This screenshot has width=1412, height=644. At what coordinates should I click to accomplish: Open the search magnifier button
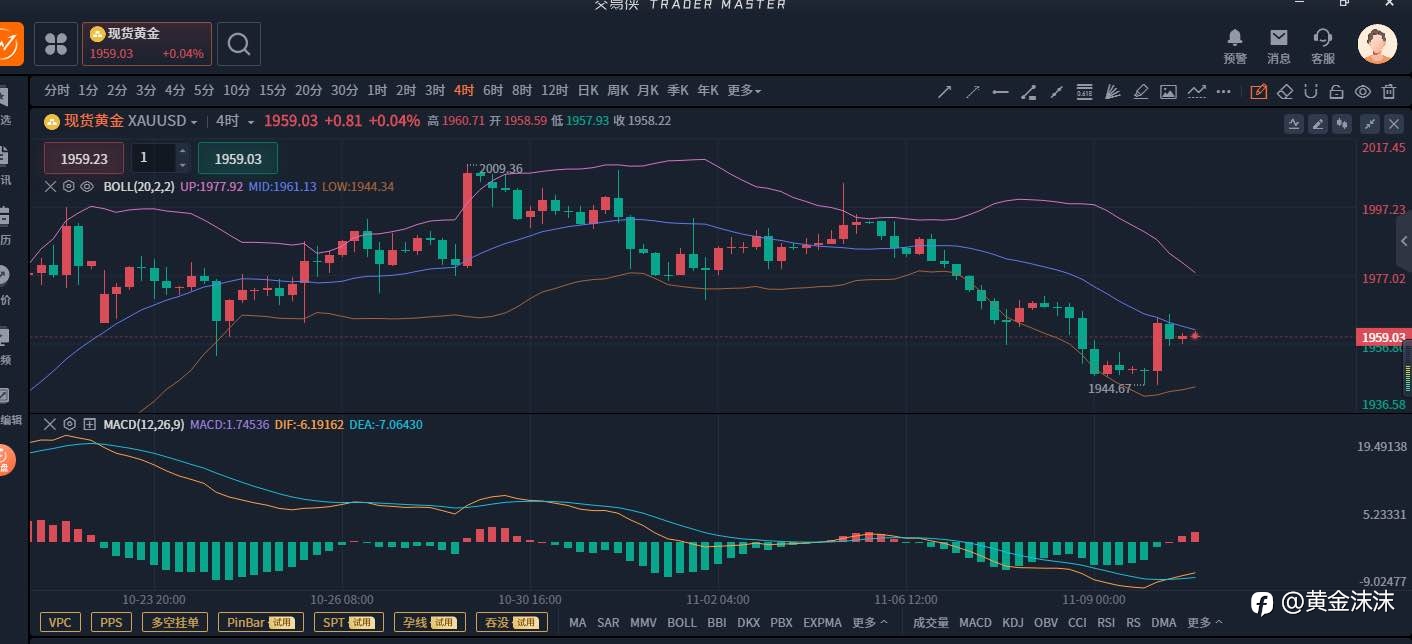pos(239,44)
